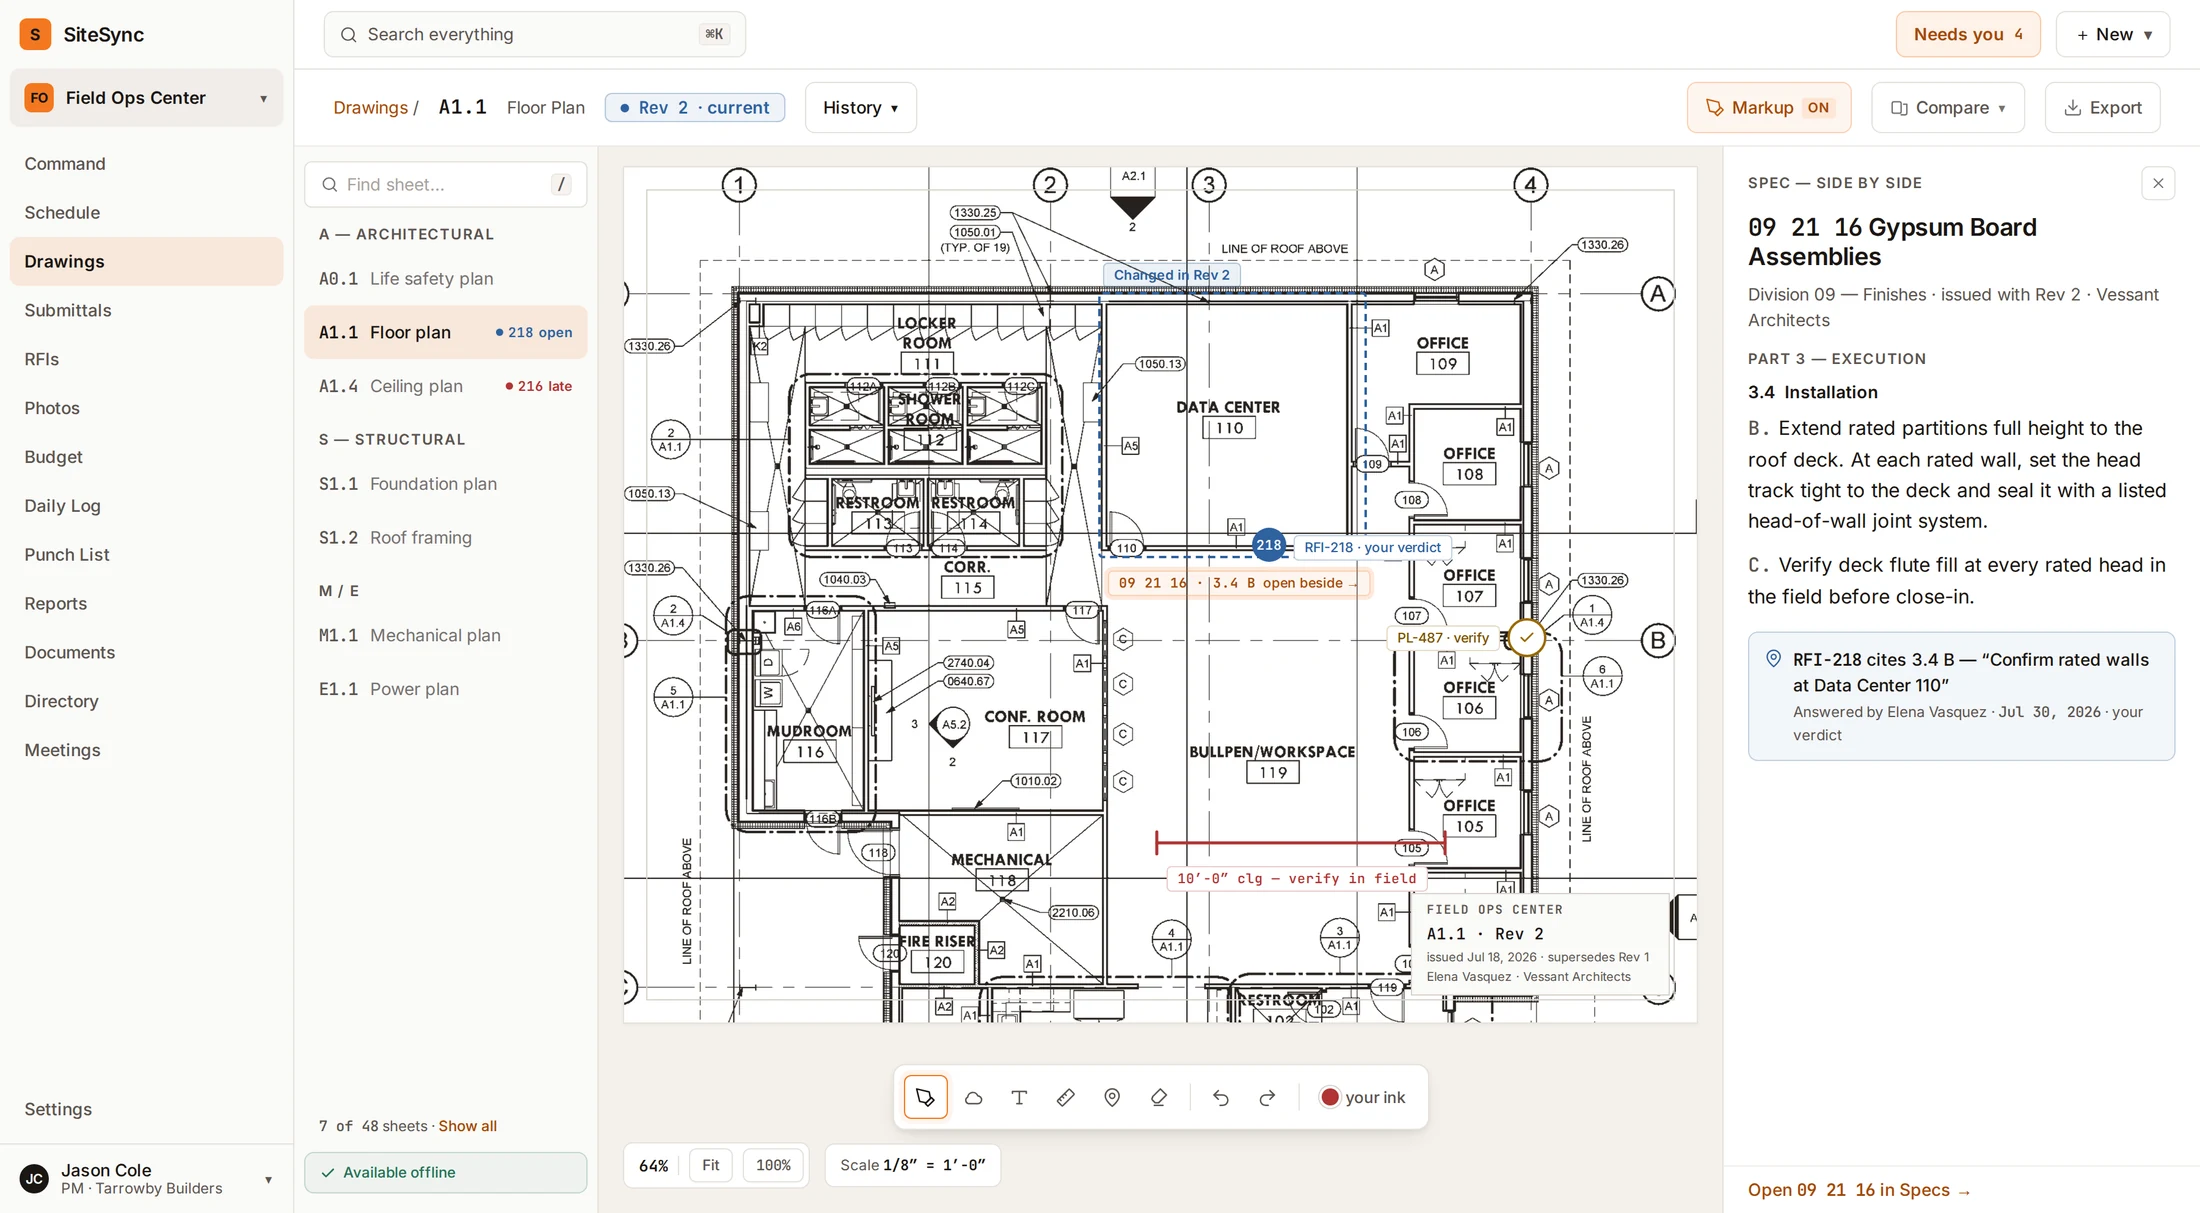Click the Fit zoom button
2200x1213 pixels.
[x=711, y=1165]
